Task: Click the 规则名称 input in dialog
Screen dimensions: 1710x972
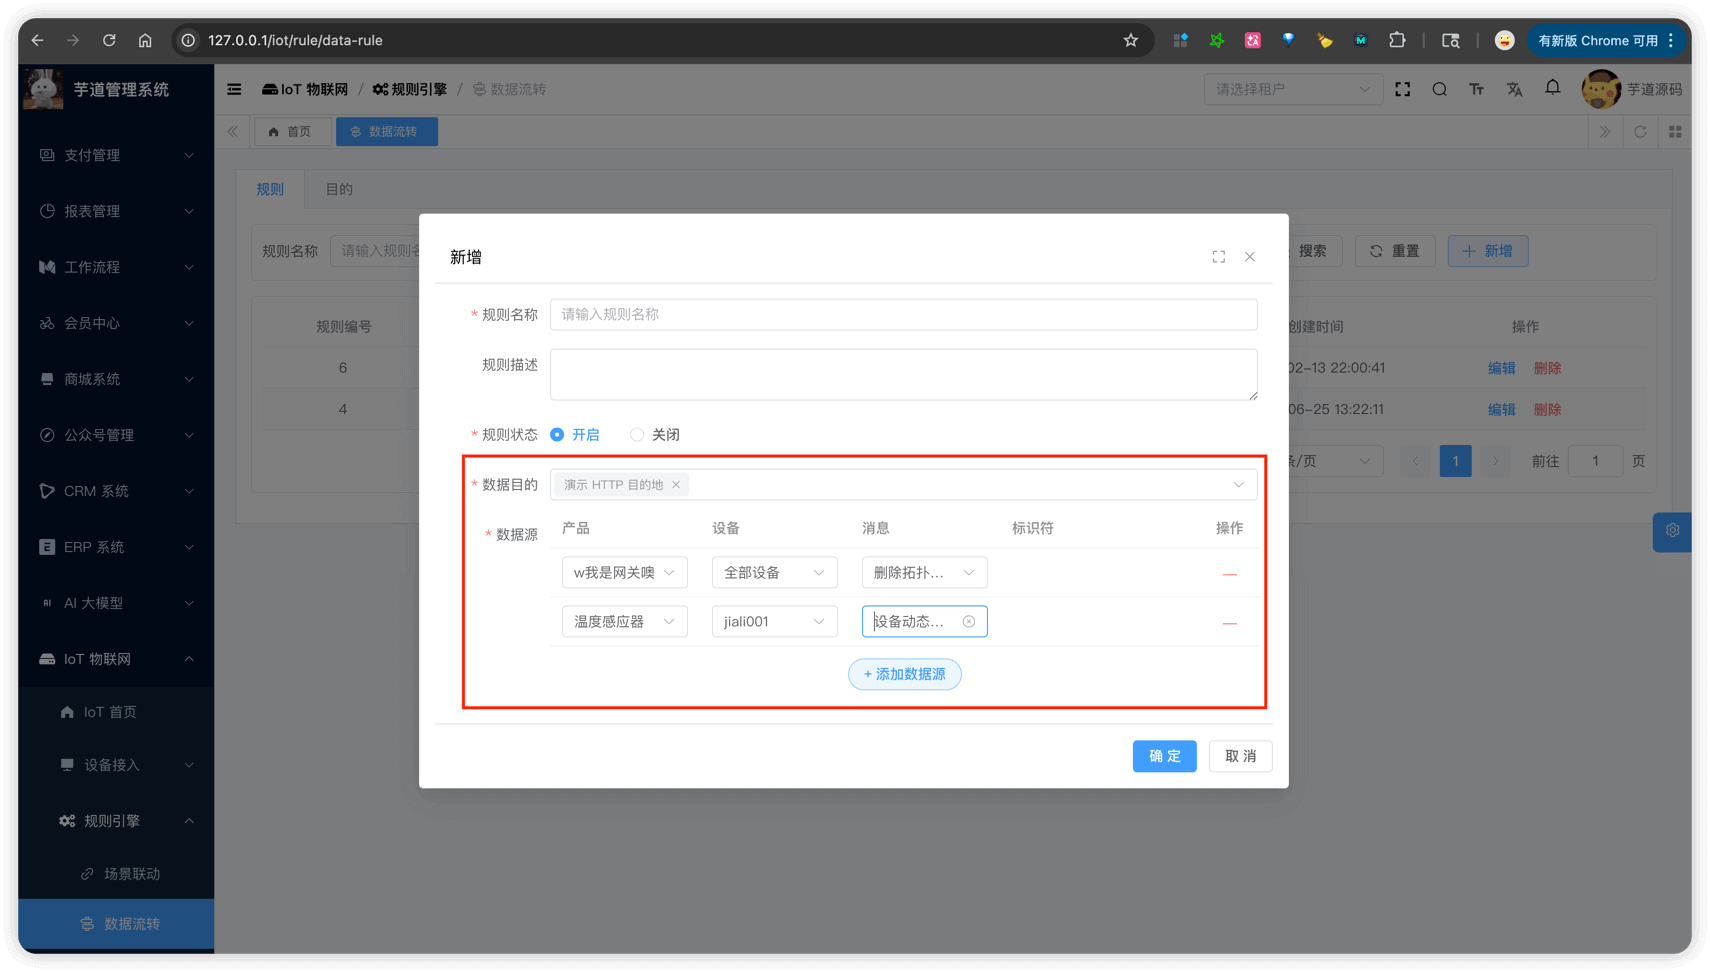Action: click(x=903, y=315)
